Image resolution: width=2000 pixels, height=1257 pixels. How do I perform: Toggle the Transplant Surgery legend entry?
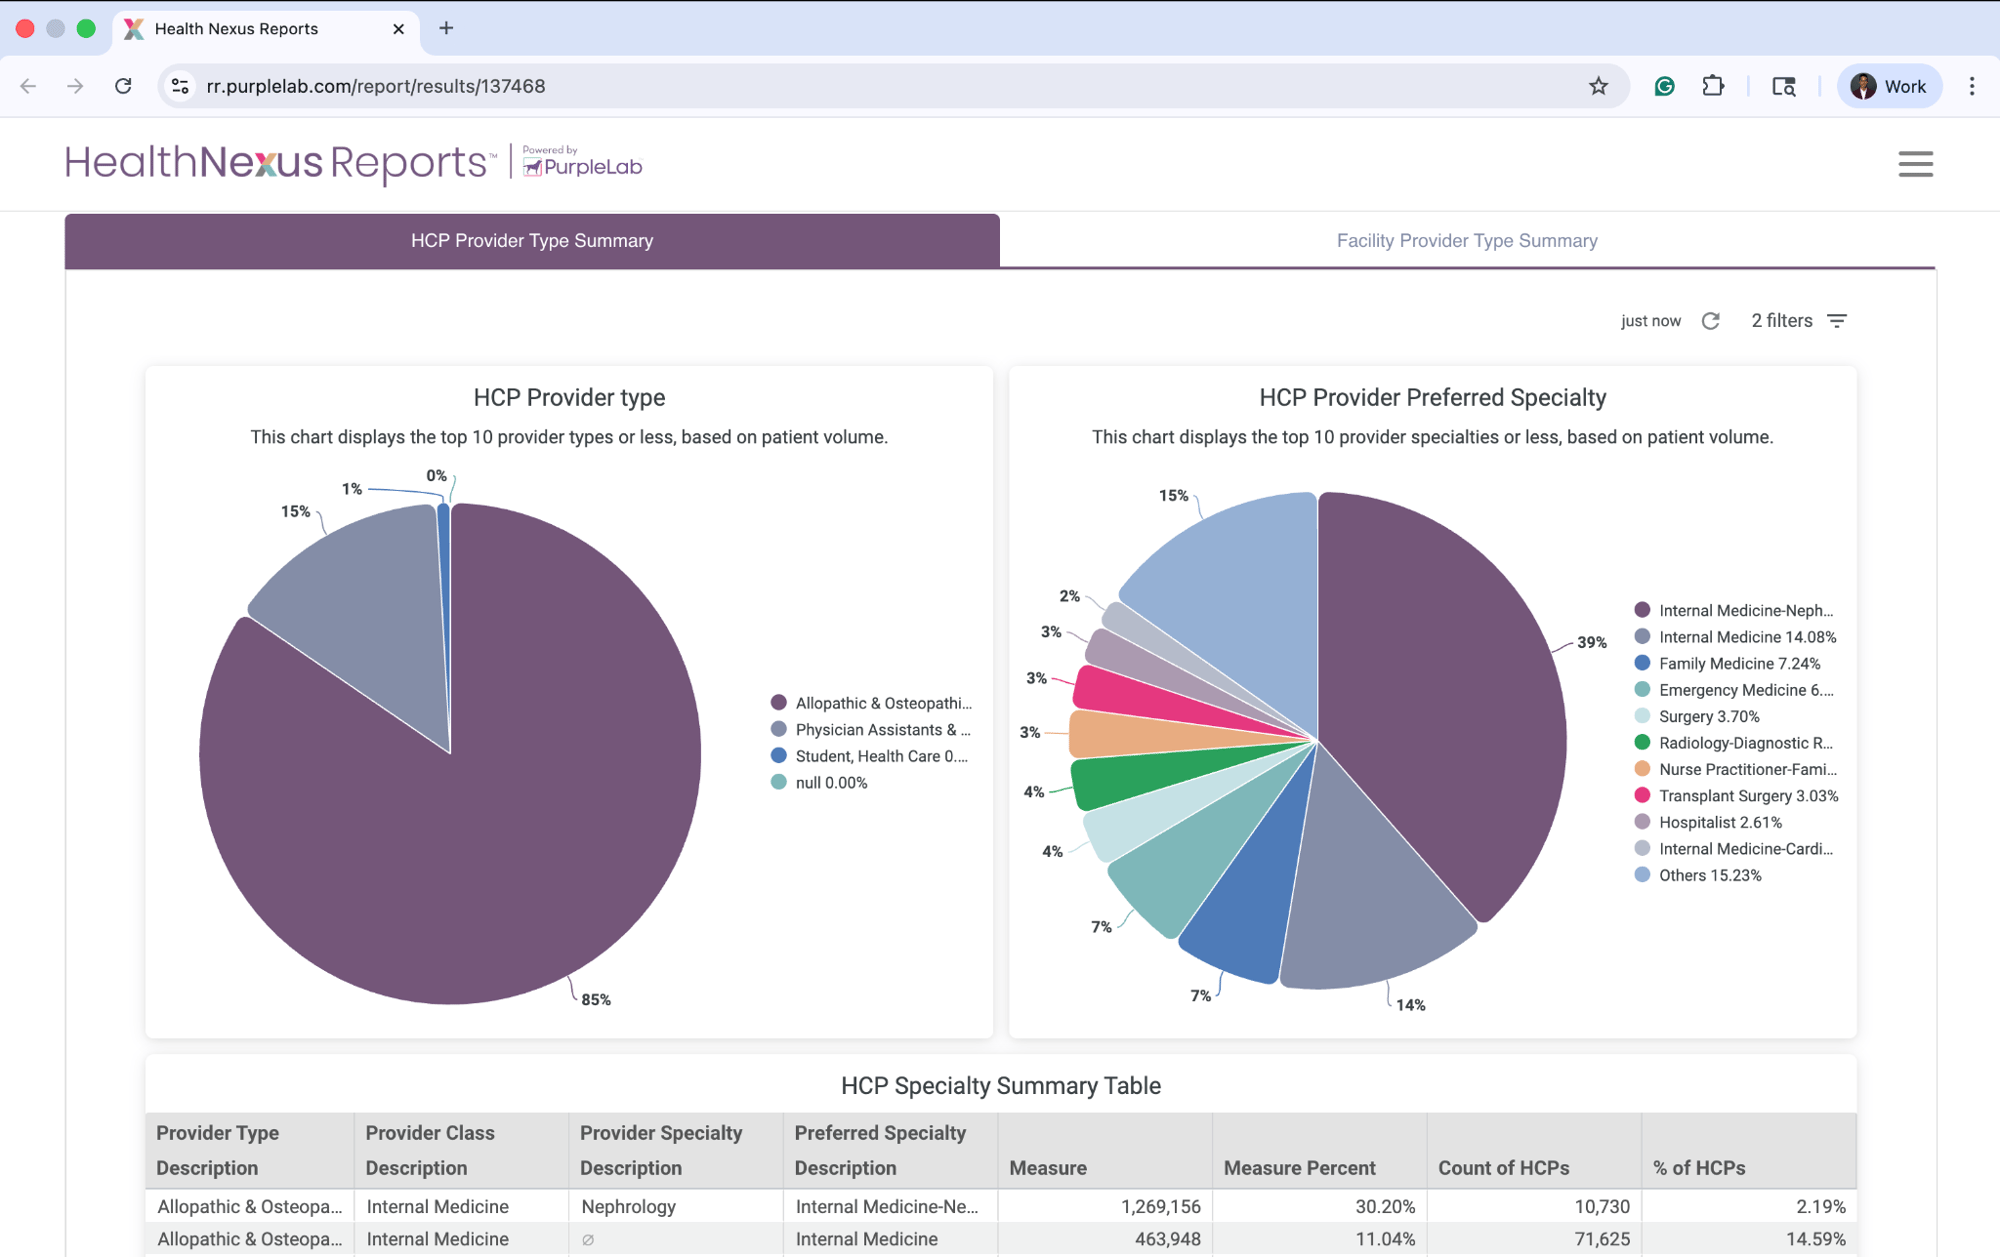pos(1747,796)
